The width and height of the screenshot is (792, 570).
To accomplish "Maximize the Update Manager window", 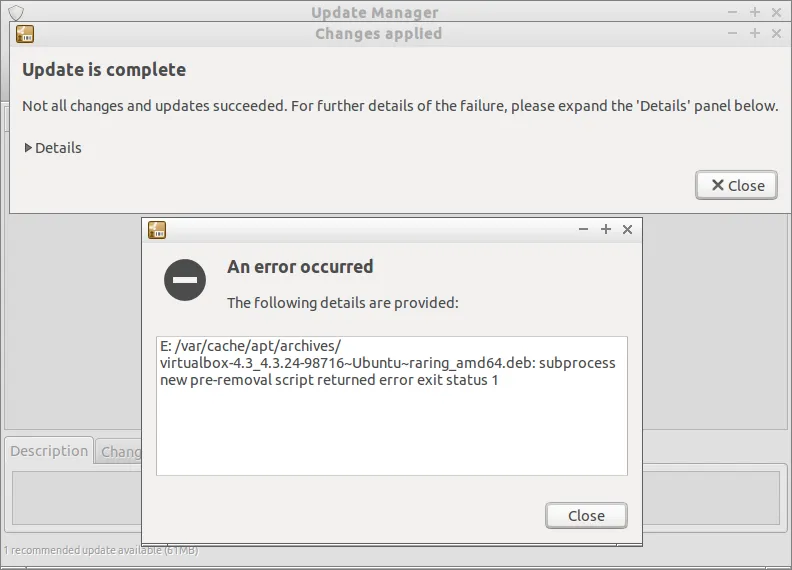I will tap(755, 12).
